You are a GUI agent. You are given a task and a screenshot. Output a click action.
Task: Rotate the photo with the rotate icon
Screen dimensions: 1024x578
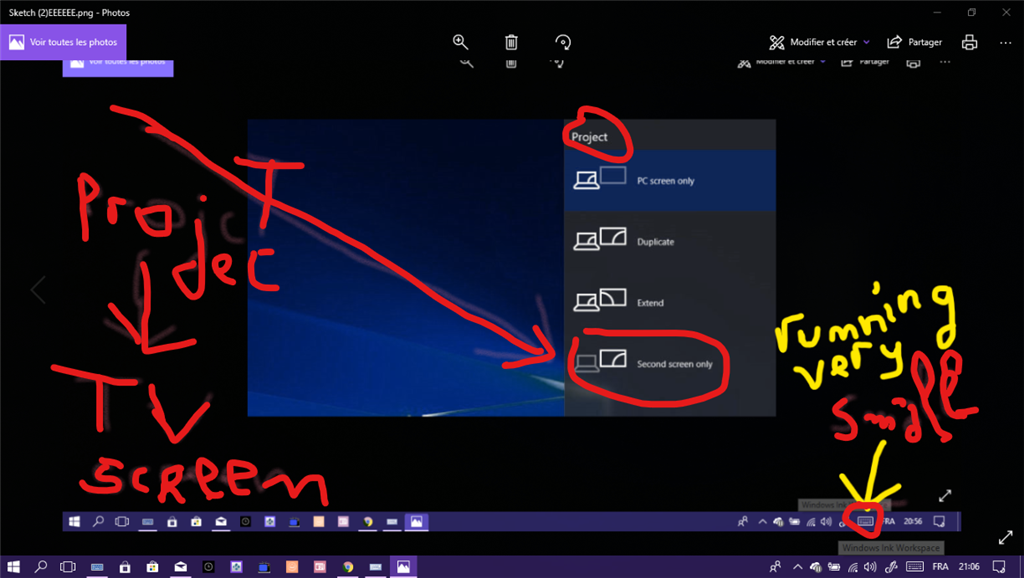[562, 42]
